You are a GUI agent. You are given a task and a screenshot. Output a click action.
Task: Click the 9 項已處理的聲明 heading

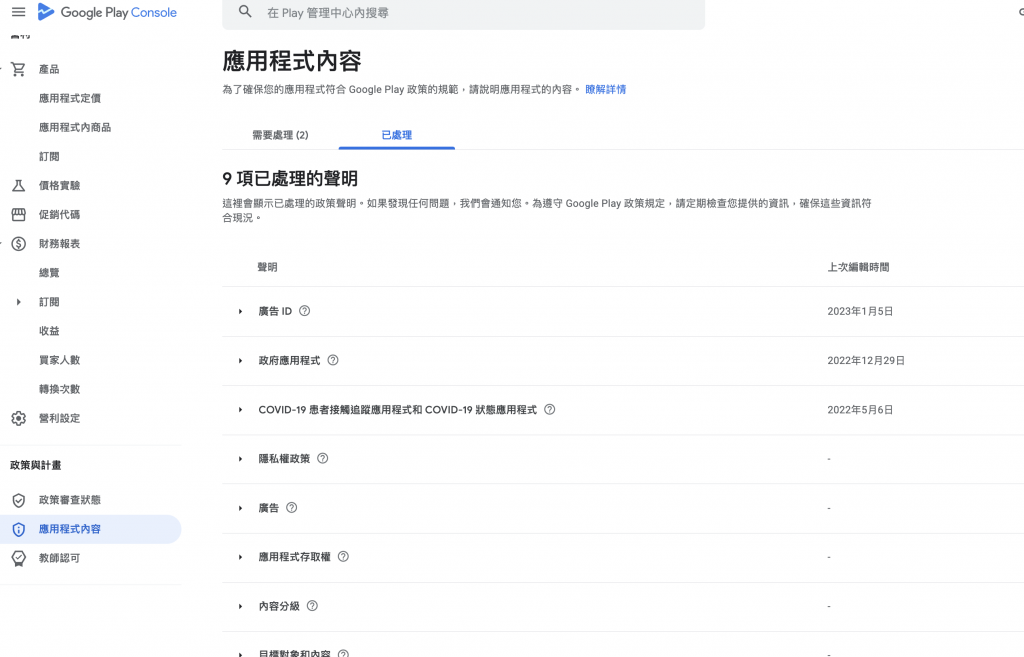[x=290, y=178]
